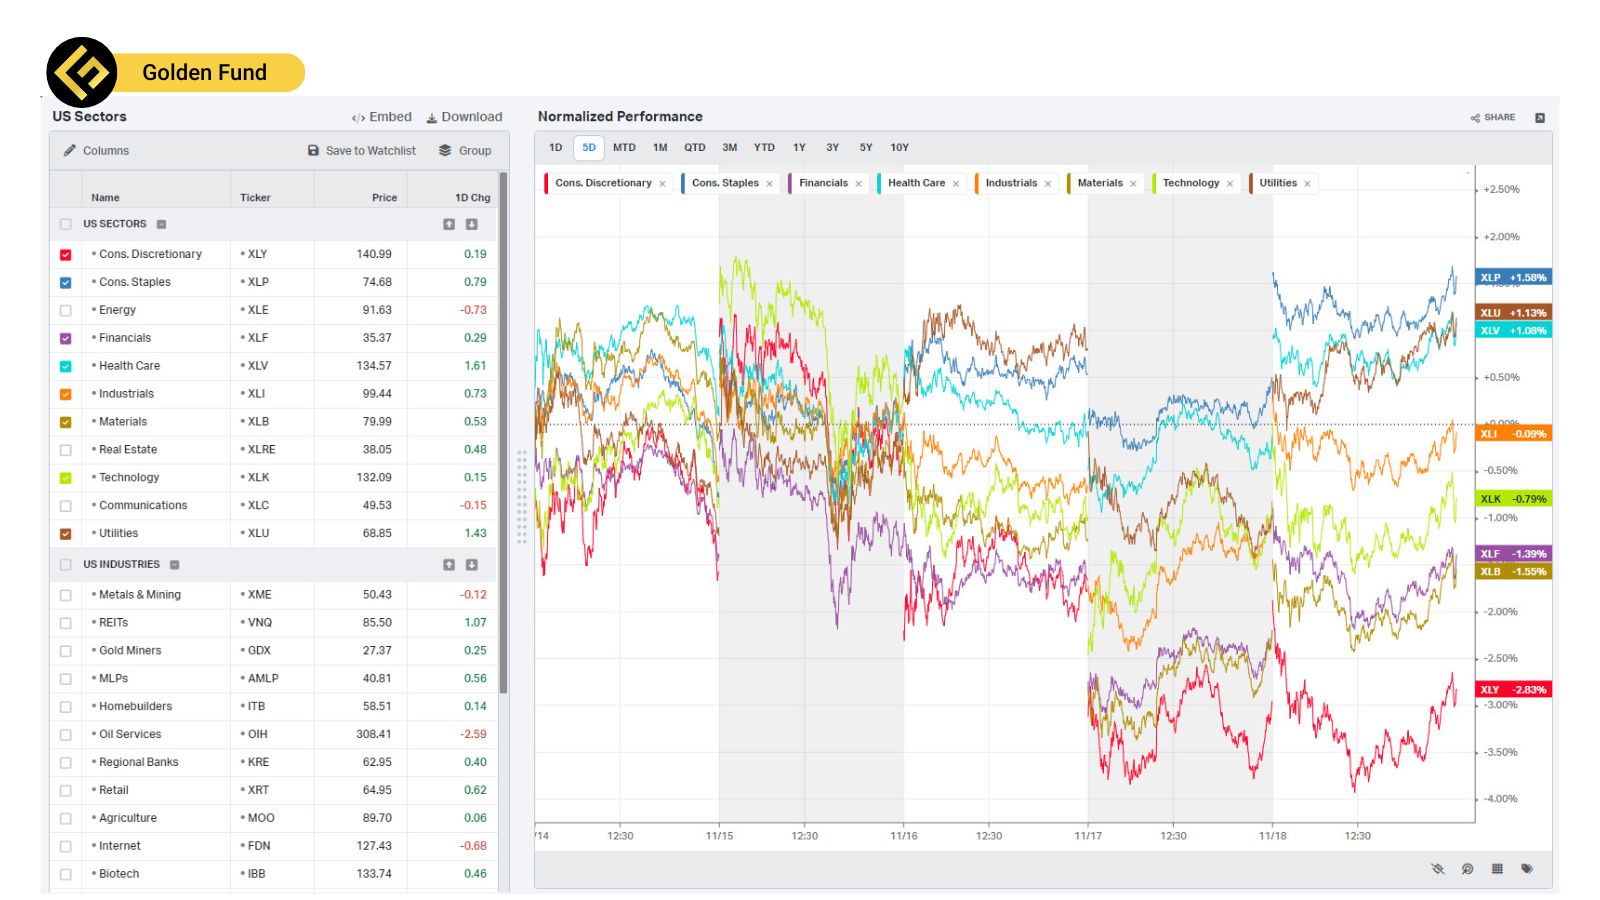Remove the Financials chip from the chart
Screen dimensions: 1600x900
(858, 184)
